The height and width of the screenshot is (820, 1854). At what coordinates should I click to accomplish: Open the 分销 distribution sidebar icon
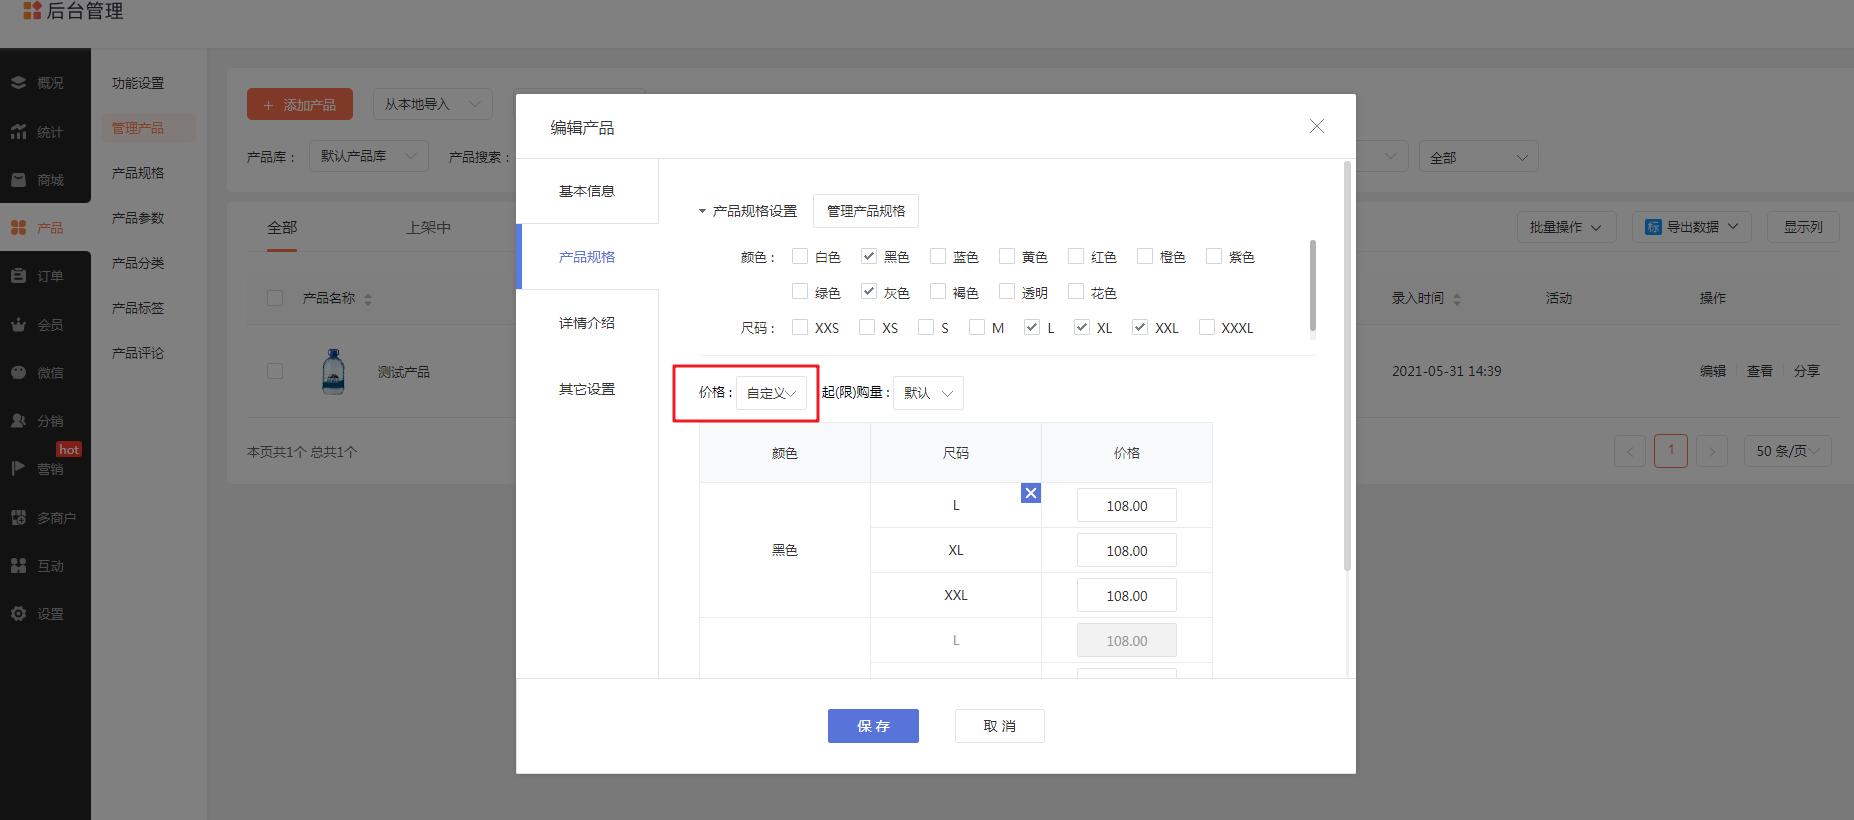click(x=19, y=421)
